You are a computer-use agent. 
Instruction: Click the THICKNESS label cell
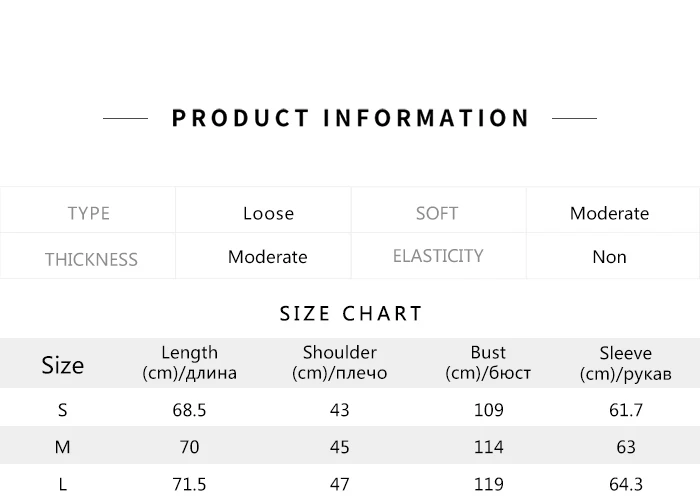[x=91, y=259]
